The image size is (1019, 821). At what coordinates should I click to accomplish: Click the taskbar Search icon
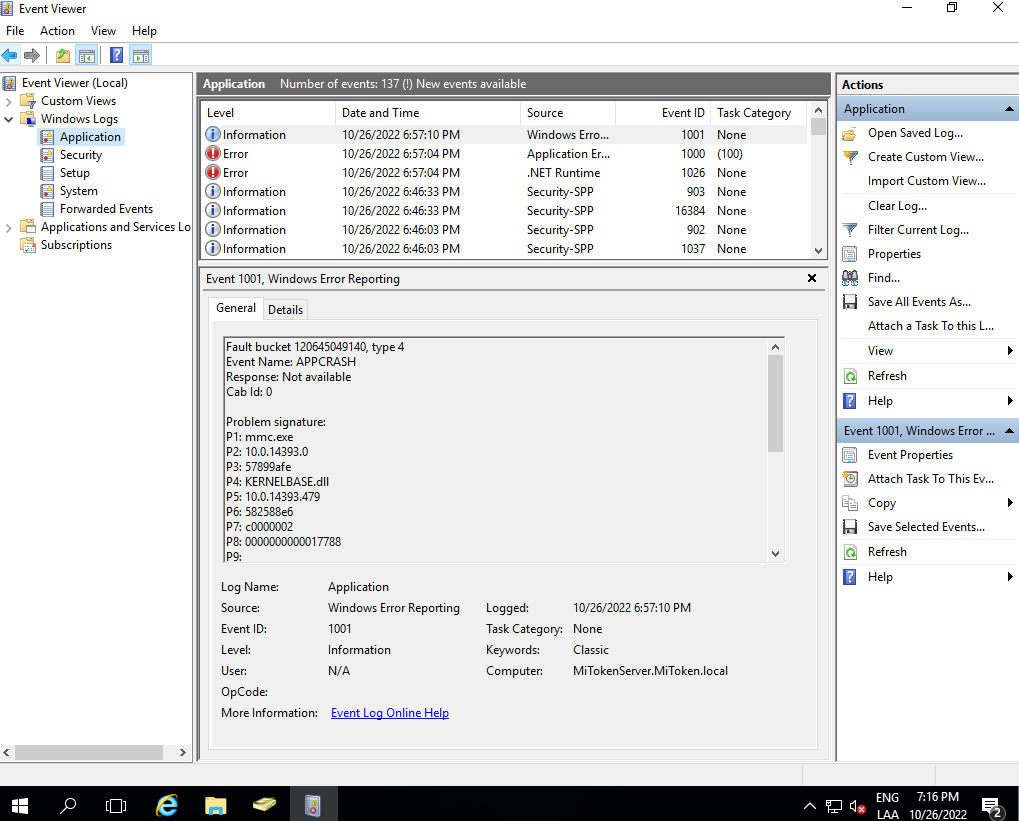click(x=68, y=806)
